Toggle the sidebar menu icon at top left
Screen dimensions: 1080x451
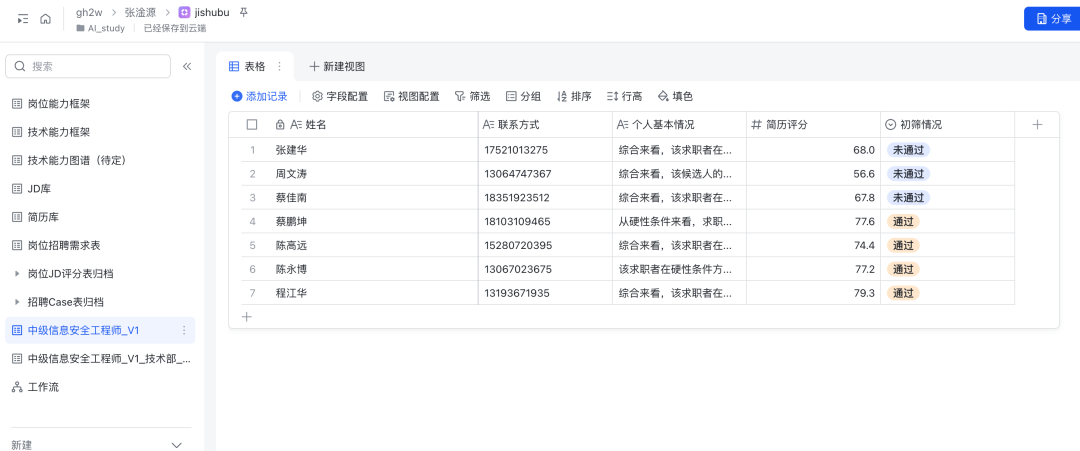tap(23, 19)
